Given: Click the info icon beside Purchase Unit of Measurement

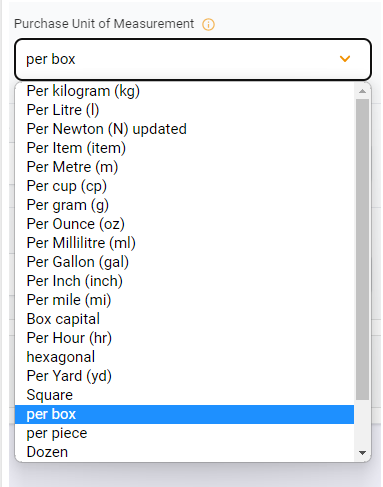Looking at the screenshot, I should 208,24.
